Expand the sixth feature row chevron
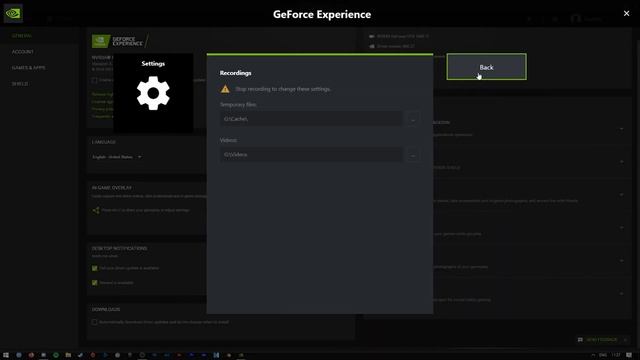This screenshot has height=360, width=640. point(622,293)
